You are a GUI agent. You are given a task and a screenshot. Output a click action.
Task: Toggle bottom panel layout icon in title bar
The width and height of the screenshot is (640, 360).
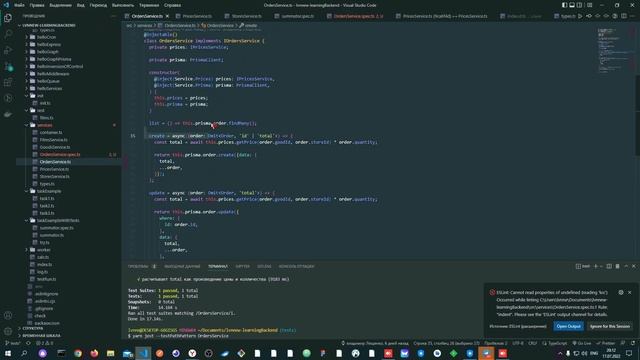572,5
